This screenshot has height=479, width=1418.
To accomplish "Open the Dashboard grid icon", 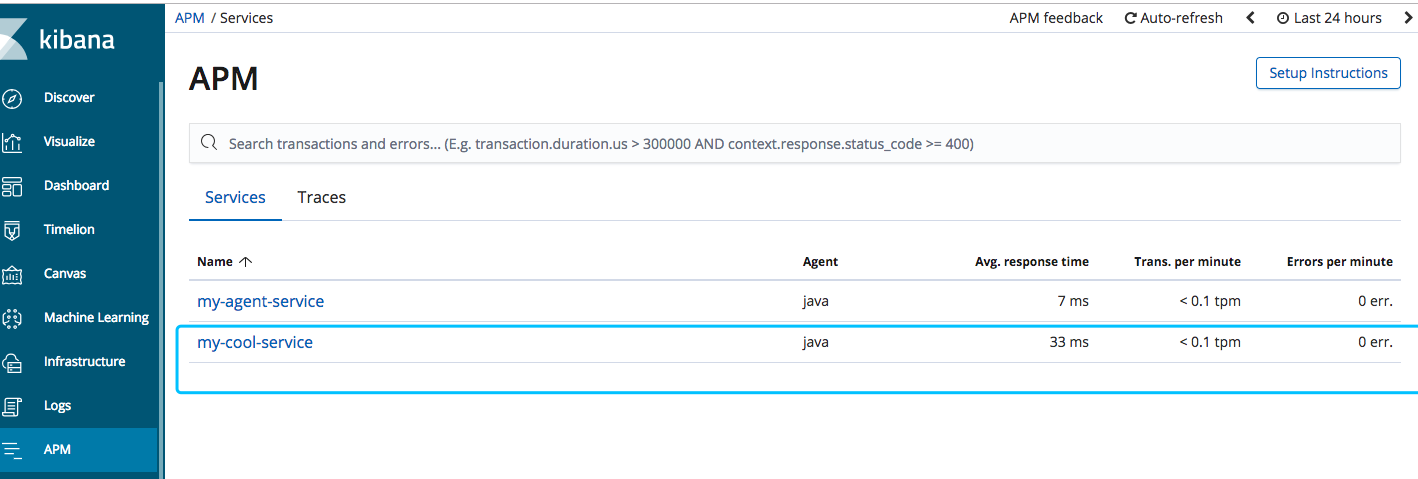I will 12,186.
